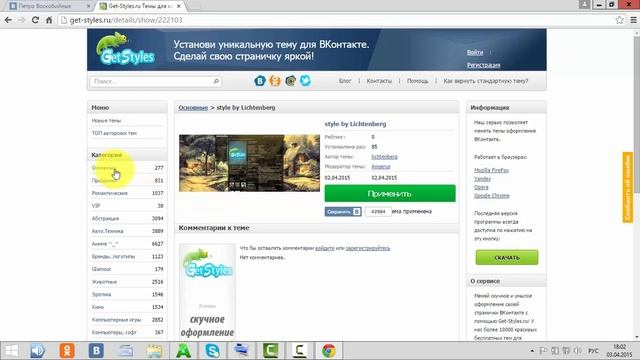This screenshot has height=360, width=640.
Task: Reload the page with the refresh icon
Action: [x=35, y=20]
